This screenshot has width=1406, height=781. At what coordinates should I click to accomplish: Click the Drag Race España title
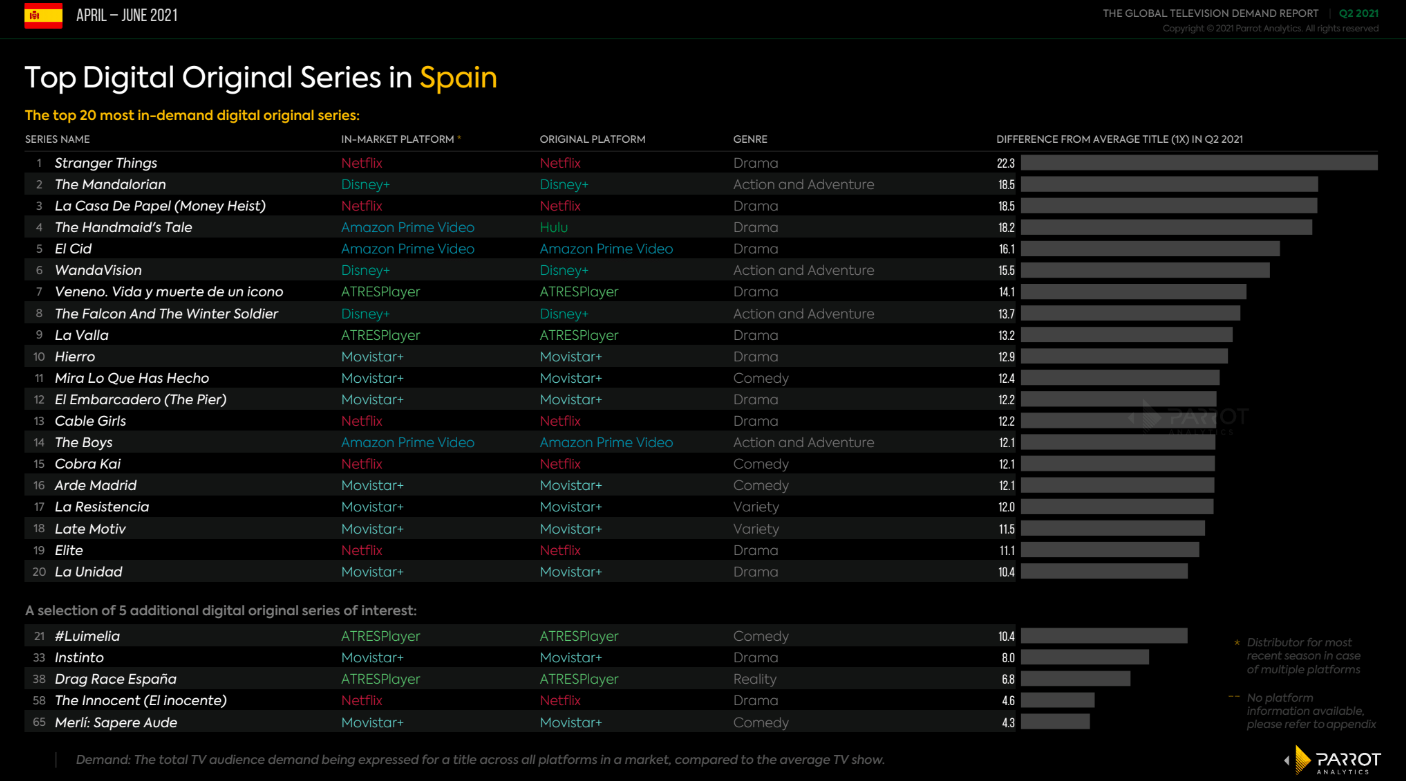[x=115, y=679]
